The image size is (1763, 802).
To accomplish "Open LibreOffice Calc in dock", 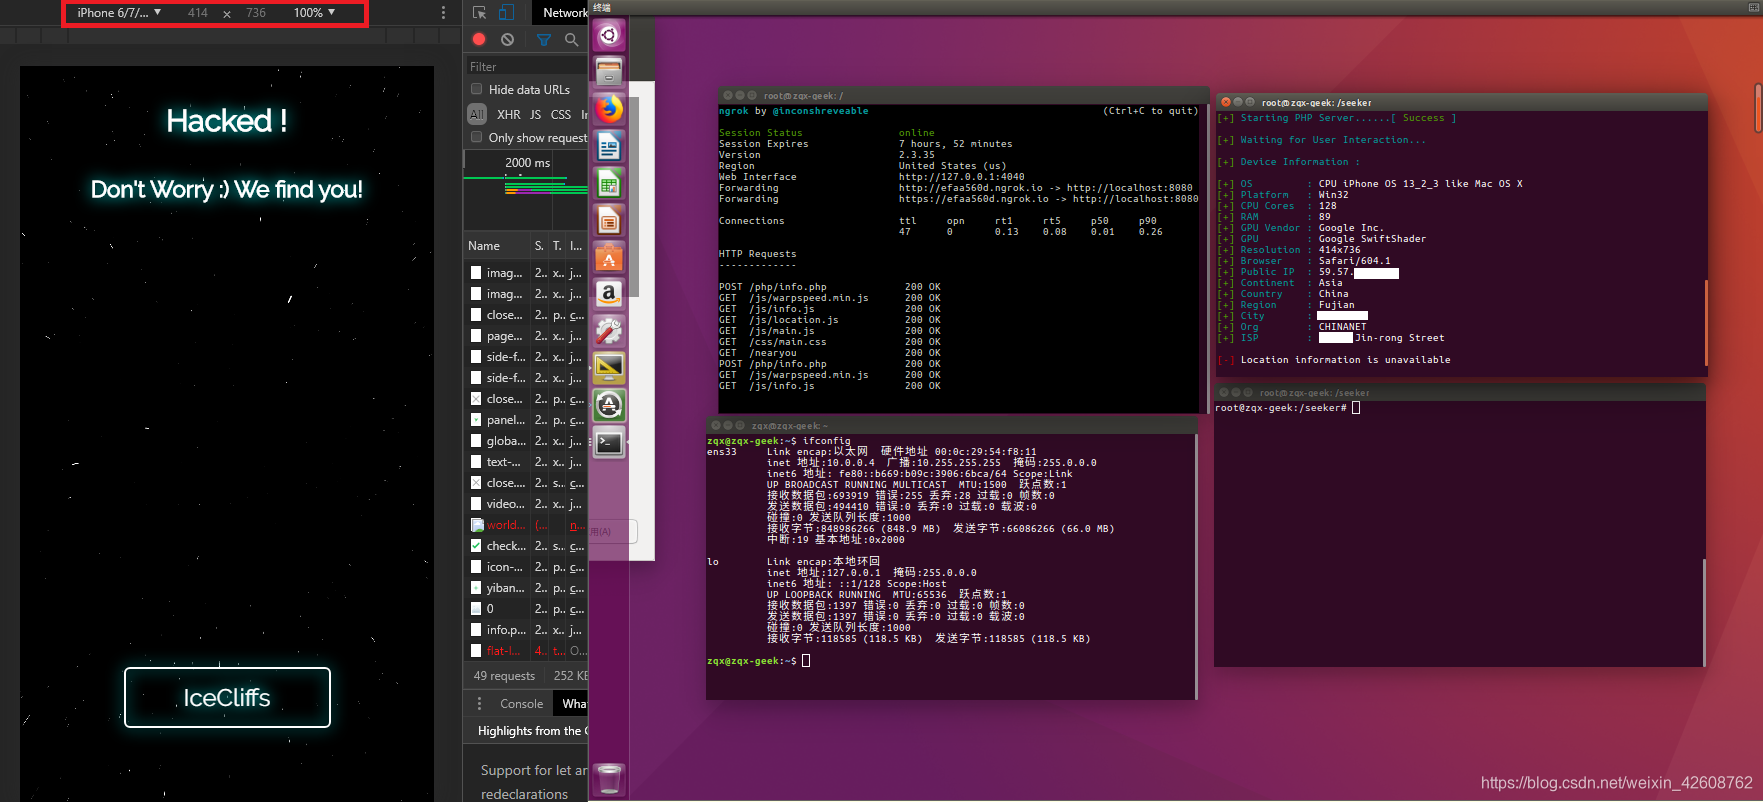I will [x=609, y=183].
